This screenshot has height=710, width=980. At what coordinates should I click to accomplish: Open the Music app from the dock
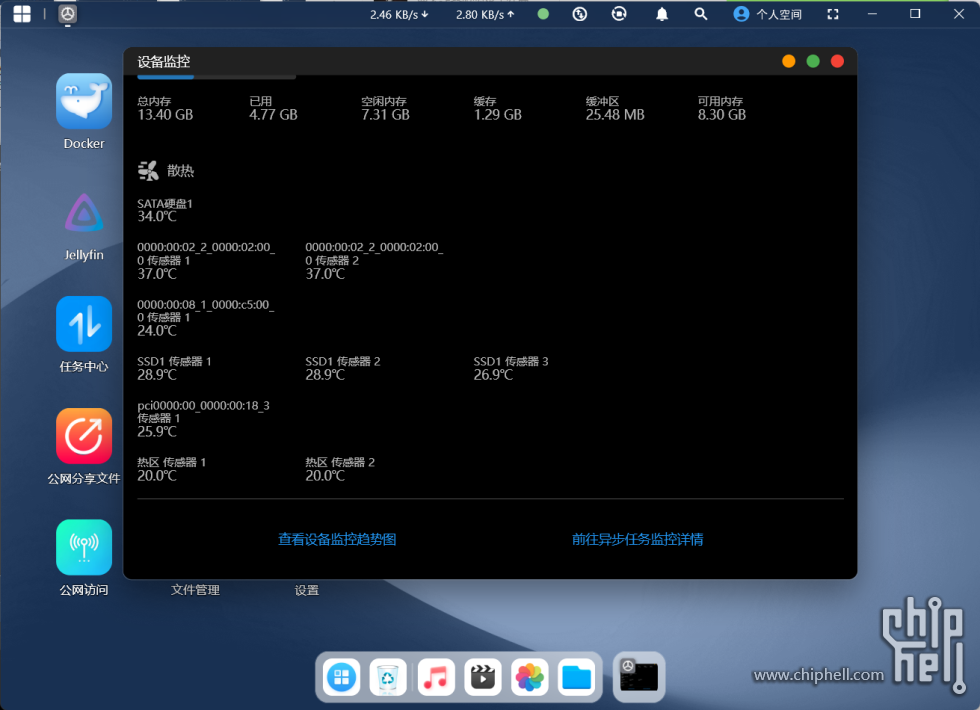[435, 677]
